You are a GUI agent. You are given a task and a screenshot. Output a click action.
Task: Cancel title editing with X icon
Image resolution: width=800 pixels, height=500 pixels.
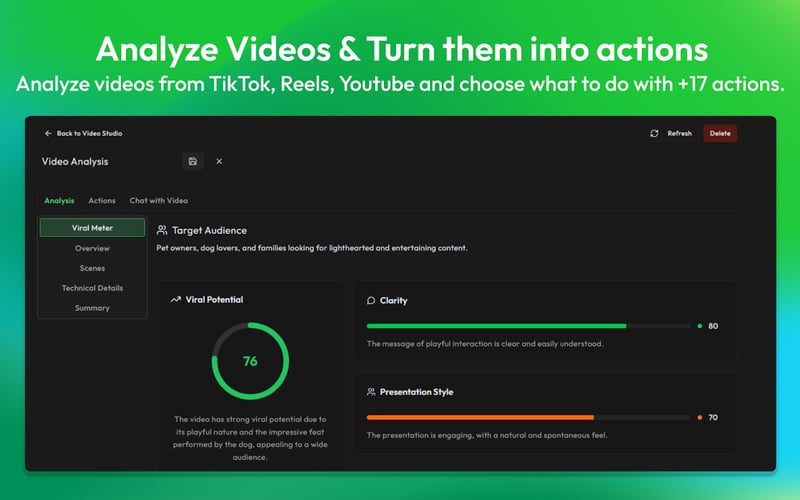pos(219,161)
